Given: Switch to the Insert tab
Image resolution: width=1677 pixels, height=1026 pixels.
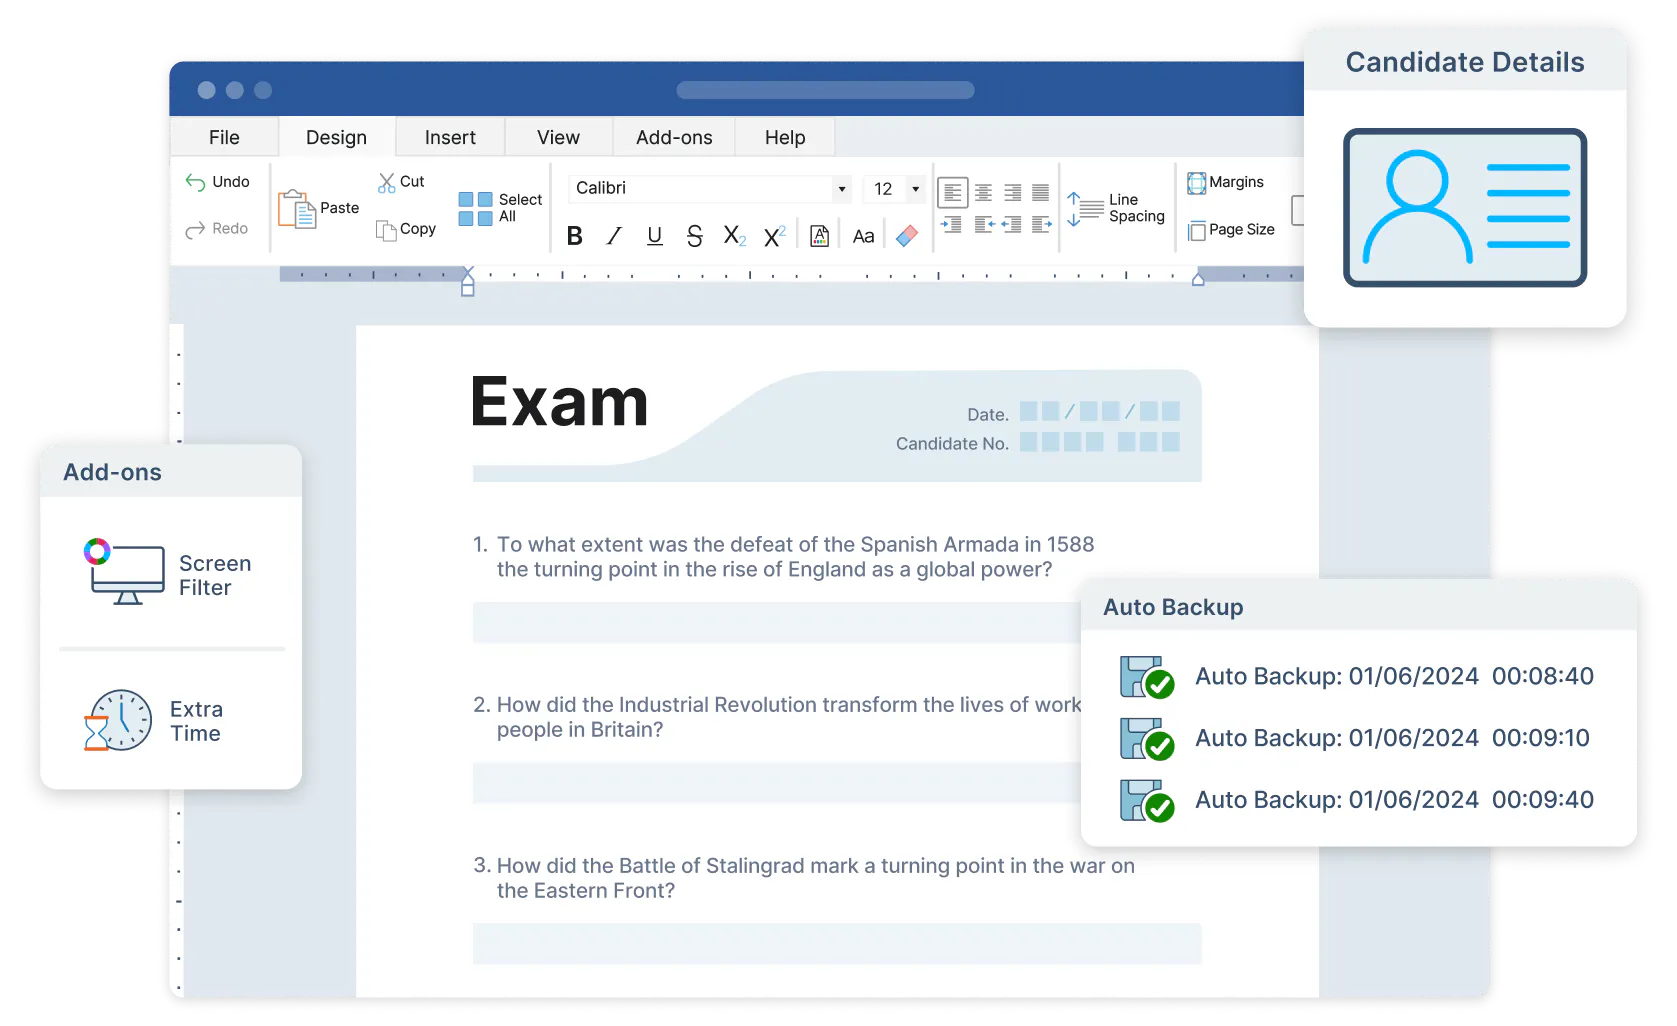Looking at the screenshot, I should tap(449, 137).
